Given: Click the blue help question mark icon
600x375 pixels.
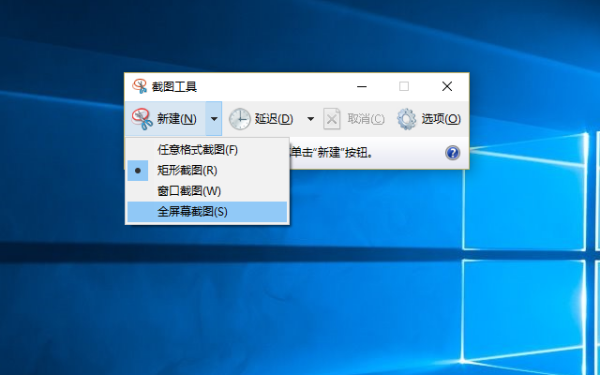Looking at the screenshot, I should (x=452, y=153).
